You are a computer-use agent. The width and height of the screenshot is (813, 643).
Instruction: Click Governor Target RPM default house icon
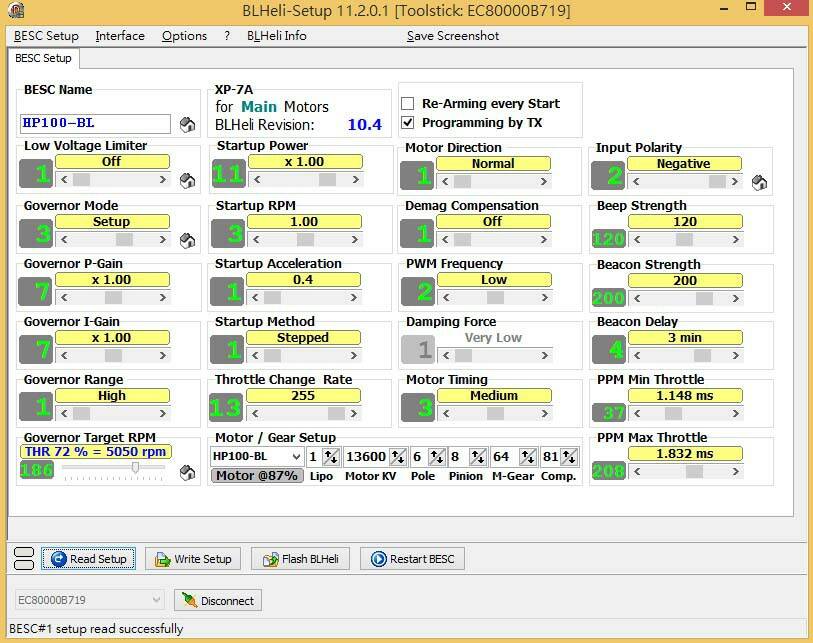[x=187, y=472]
